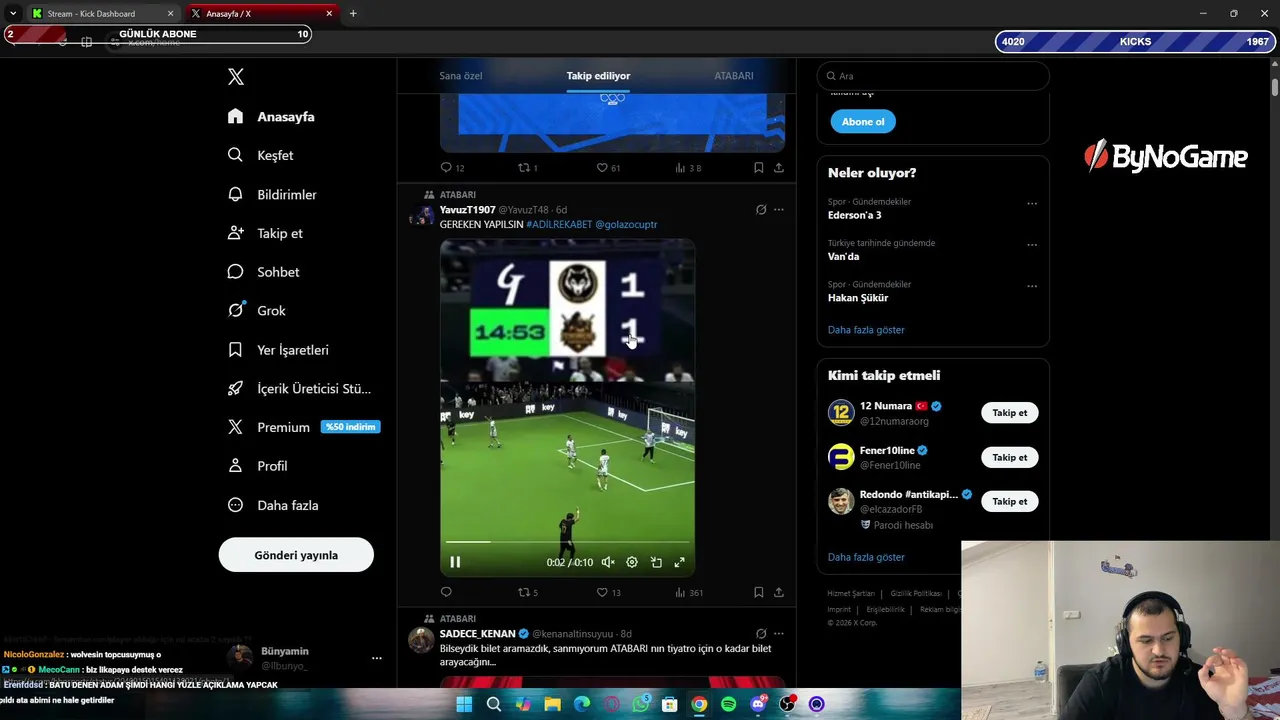
Task: Open Grok icon on YavuzT1907 post
Action: point(761,210)
